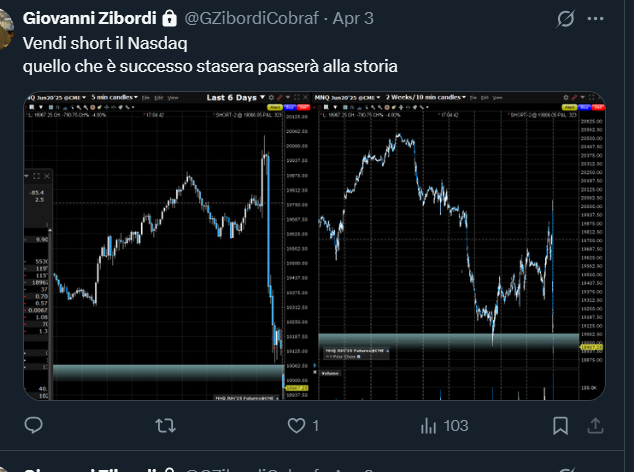Click the share tweet icon

(x=597, y=426)
